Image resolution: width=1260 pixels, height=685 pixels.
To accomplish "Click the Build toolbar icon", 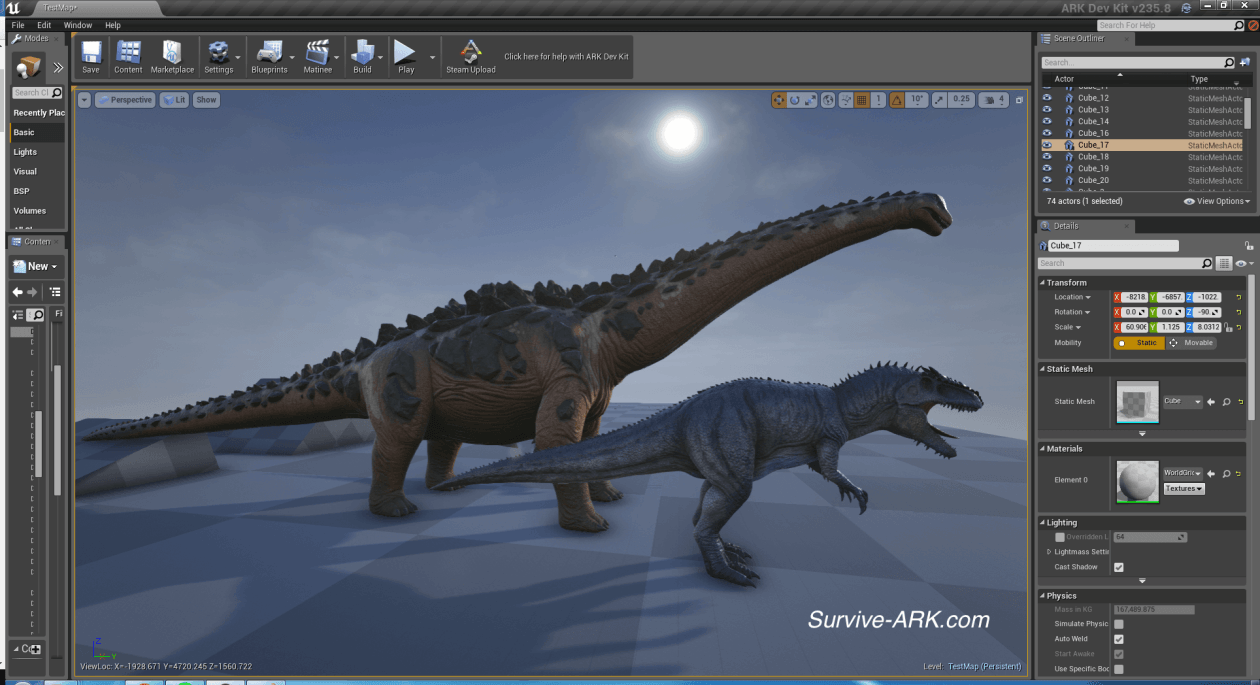I will click(x=362, y=56).
